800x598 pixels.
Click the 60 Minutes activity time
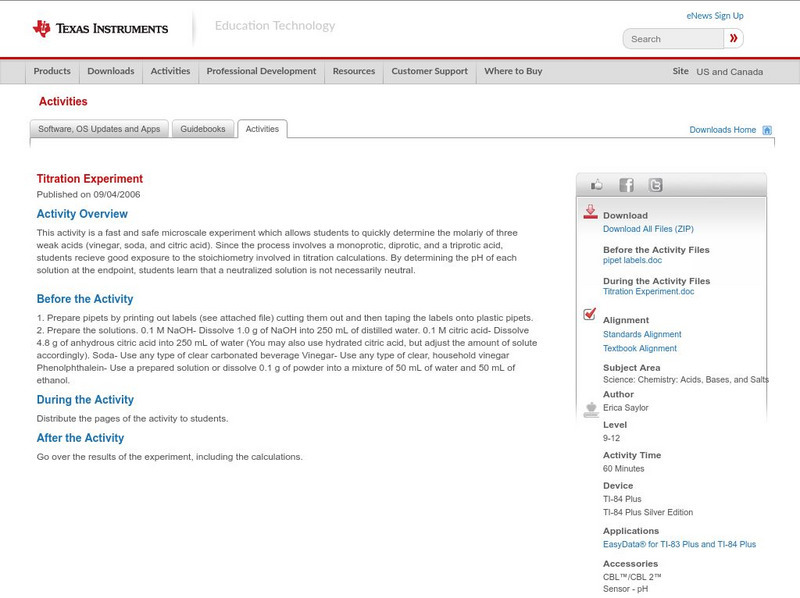pyautogui.click(x=623, y=468)
